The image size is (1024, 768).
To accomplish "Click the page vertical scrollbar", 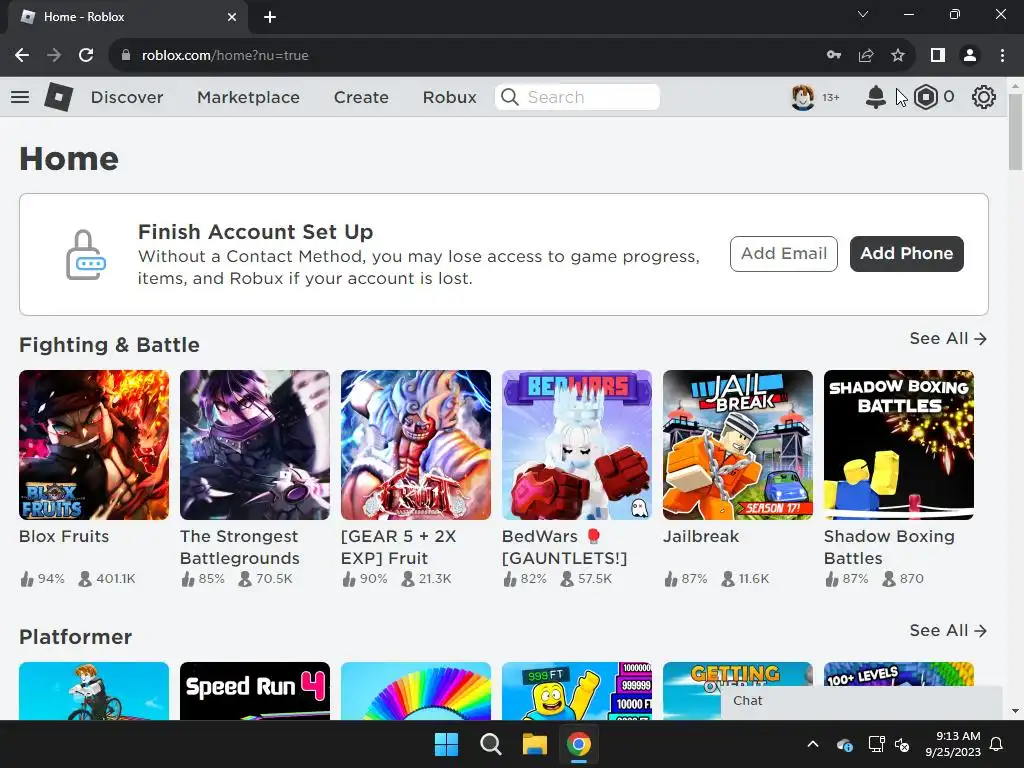I will tap(1015, 131).
